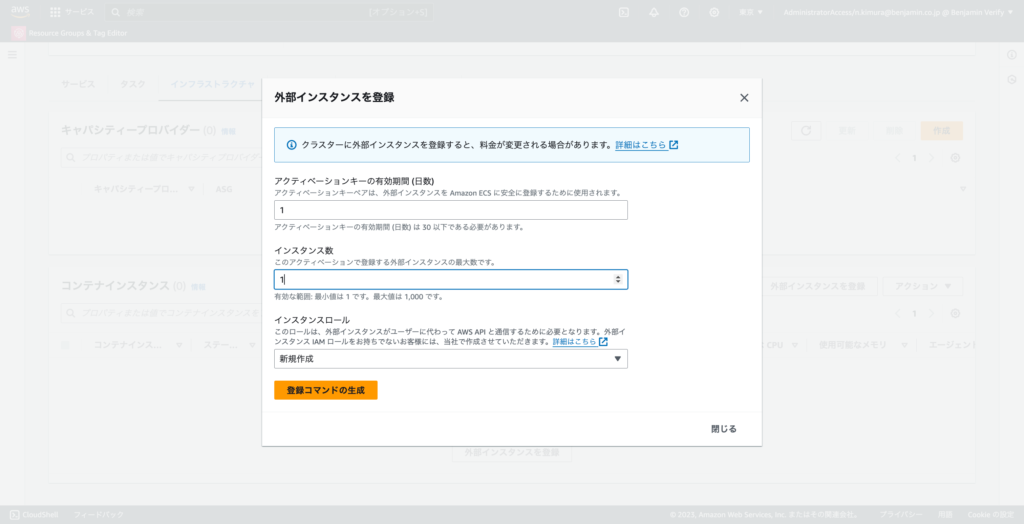Click the refresh button in キャパシティープロバイダー panel
The image size is (1024, 524).
(x=806, y=131)
